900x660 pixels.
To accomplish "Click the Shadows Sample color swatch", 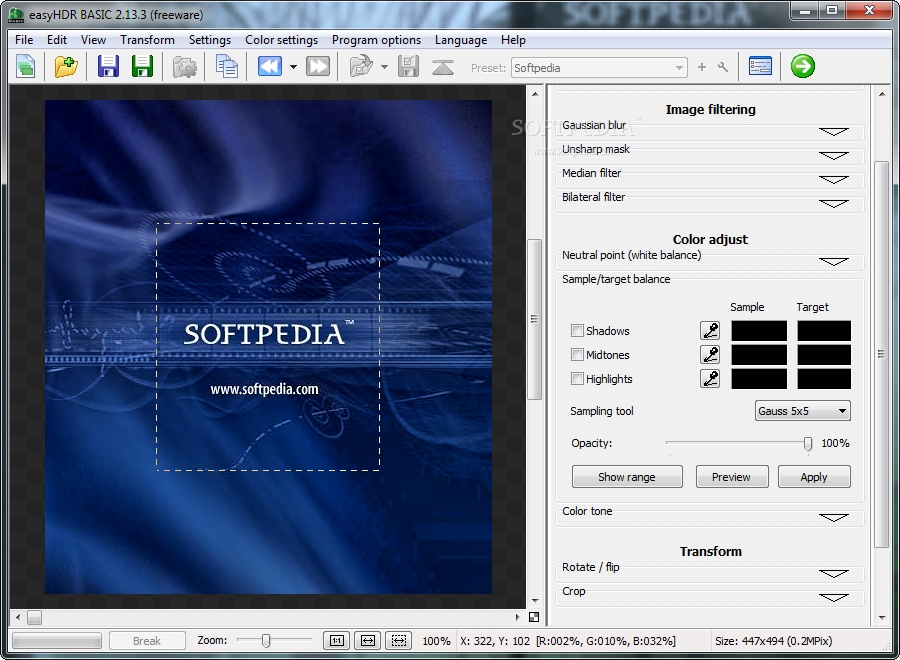I will point(759,331).
